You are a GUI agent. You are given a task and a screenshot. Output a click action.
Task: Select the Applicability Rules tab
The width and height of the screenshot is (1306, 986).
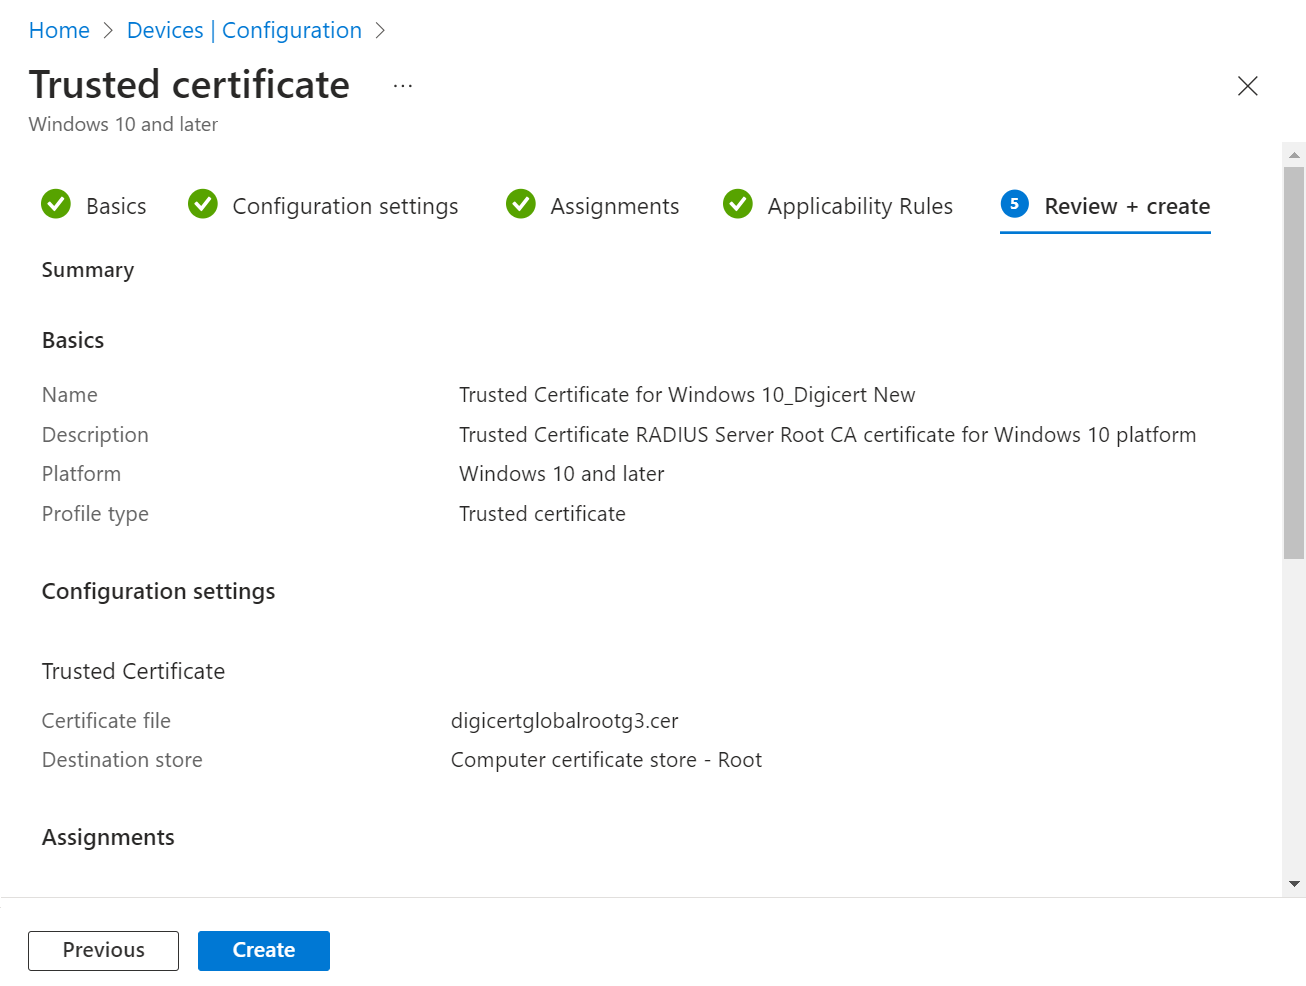coord(838,206)
